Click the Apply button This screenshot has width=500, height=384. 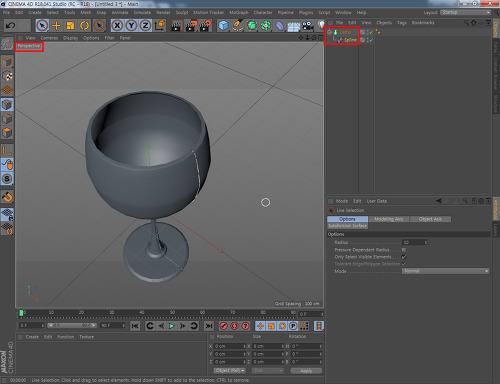tap(306, 371)
